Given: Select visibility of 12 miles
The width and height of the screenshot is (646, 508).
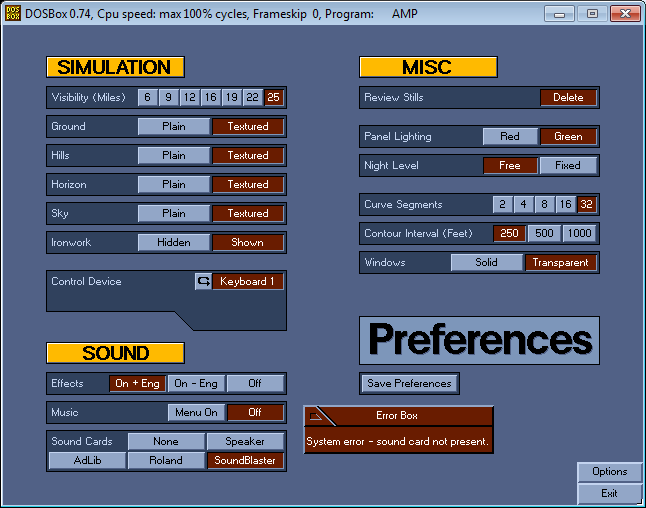Looking at the screenshot, I should [x=189, y=97].
